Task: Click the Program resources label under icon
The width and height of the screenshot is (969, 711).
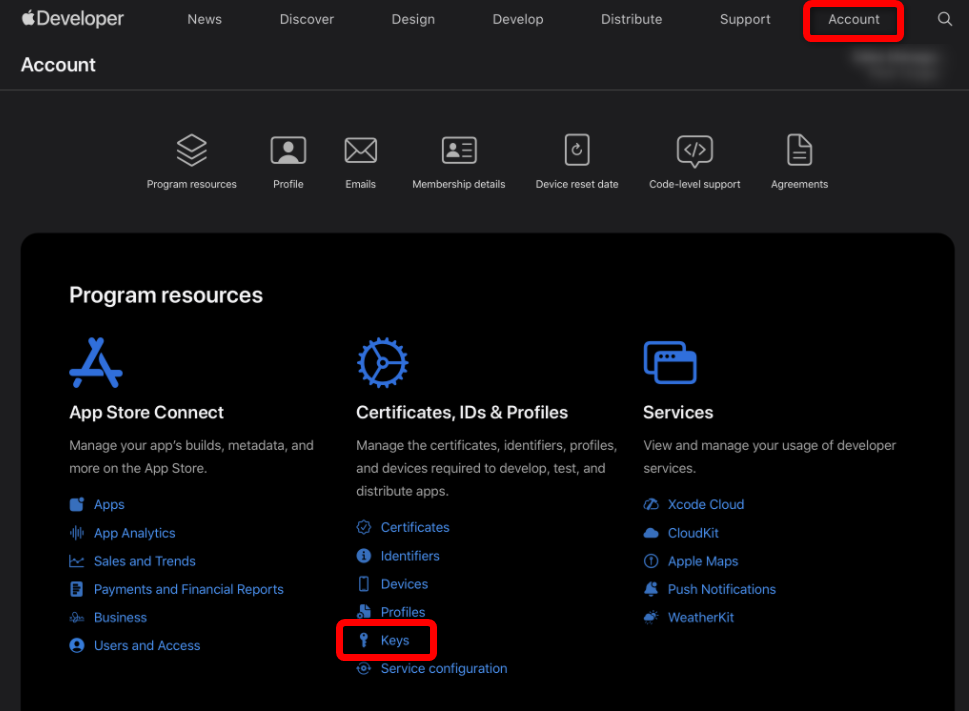Action: (192, 184)
